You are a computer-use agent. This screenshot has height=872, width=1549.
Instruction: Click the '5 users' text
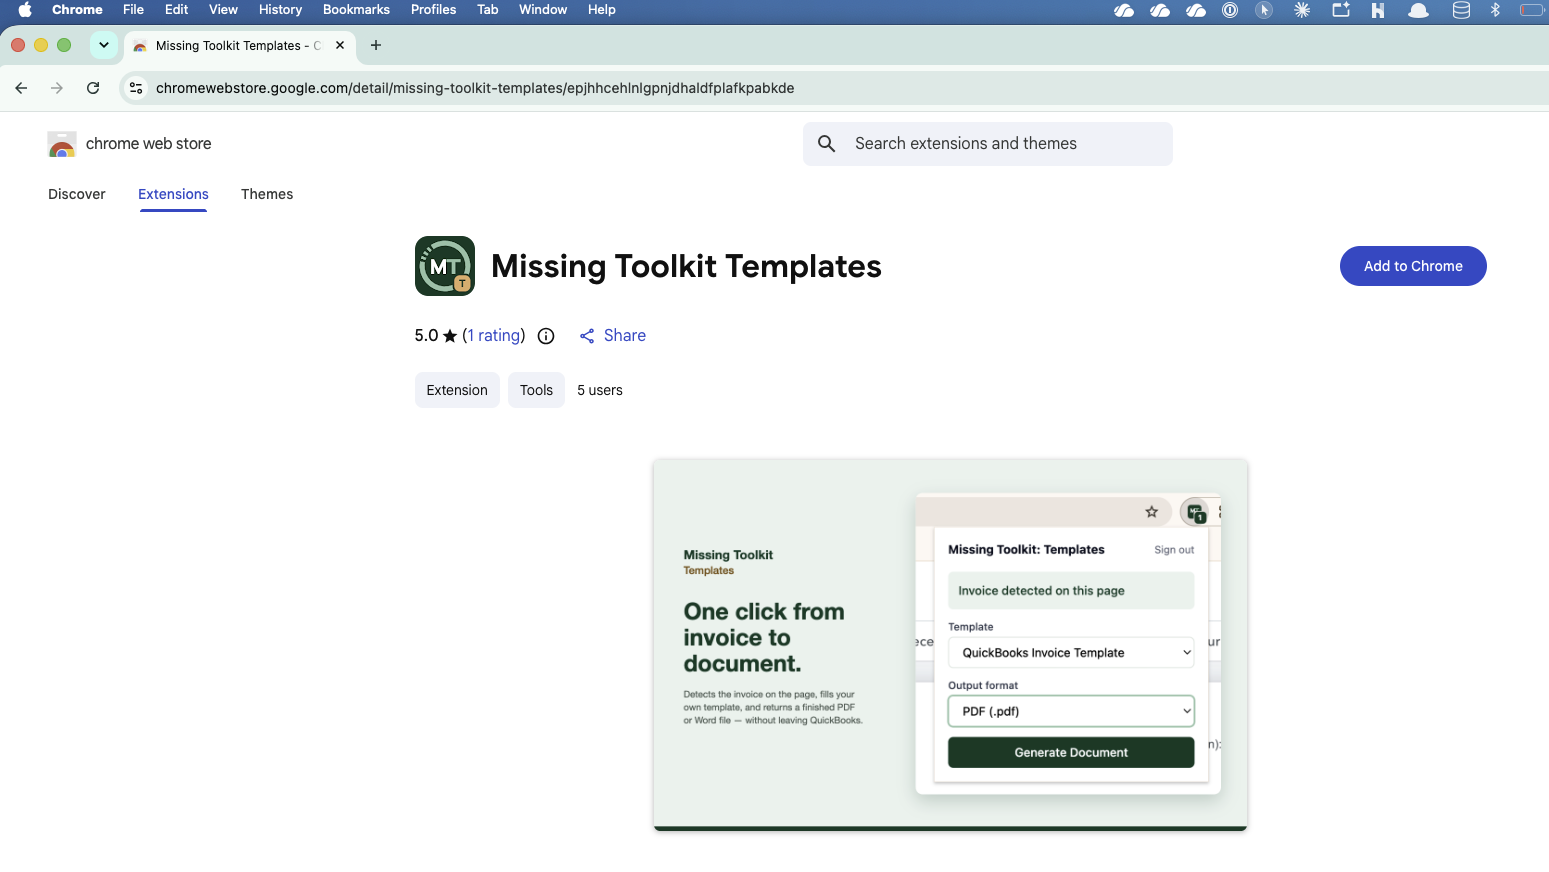pyautogui.click(x=600, y=390)
